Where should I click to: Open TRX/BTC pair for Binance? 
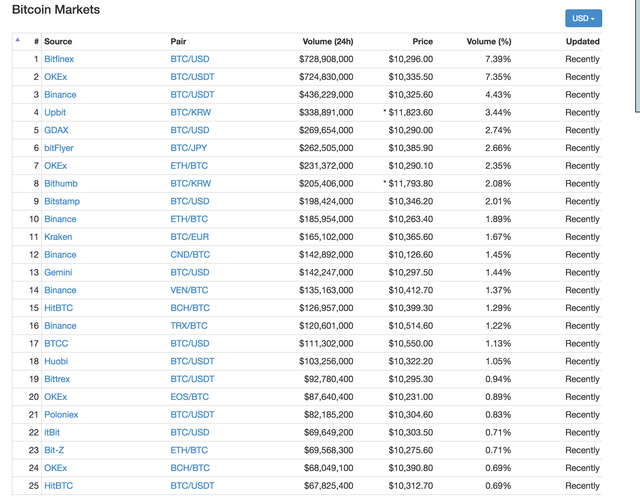click(x=189, y=326)
